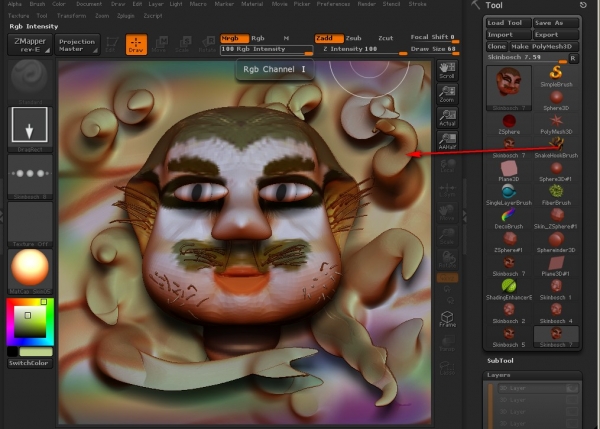Pick the Skin_ZSphere#1 tool

click(x=556, y=215)
